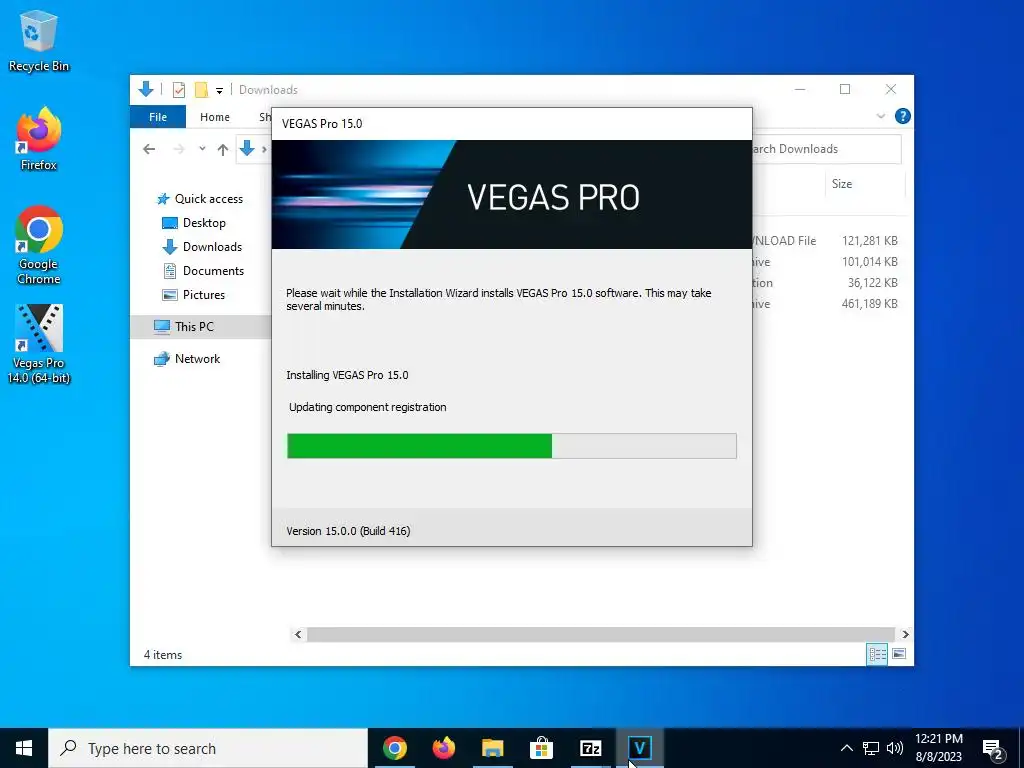The height and width of the screenshot is (768, 1024).
Task: Click Chrome icon in the taskbar
Action: pos(394,748)
